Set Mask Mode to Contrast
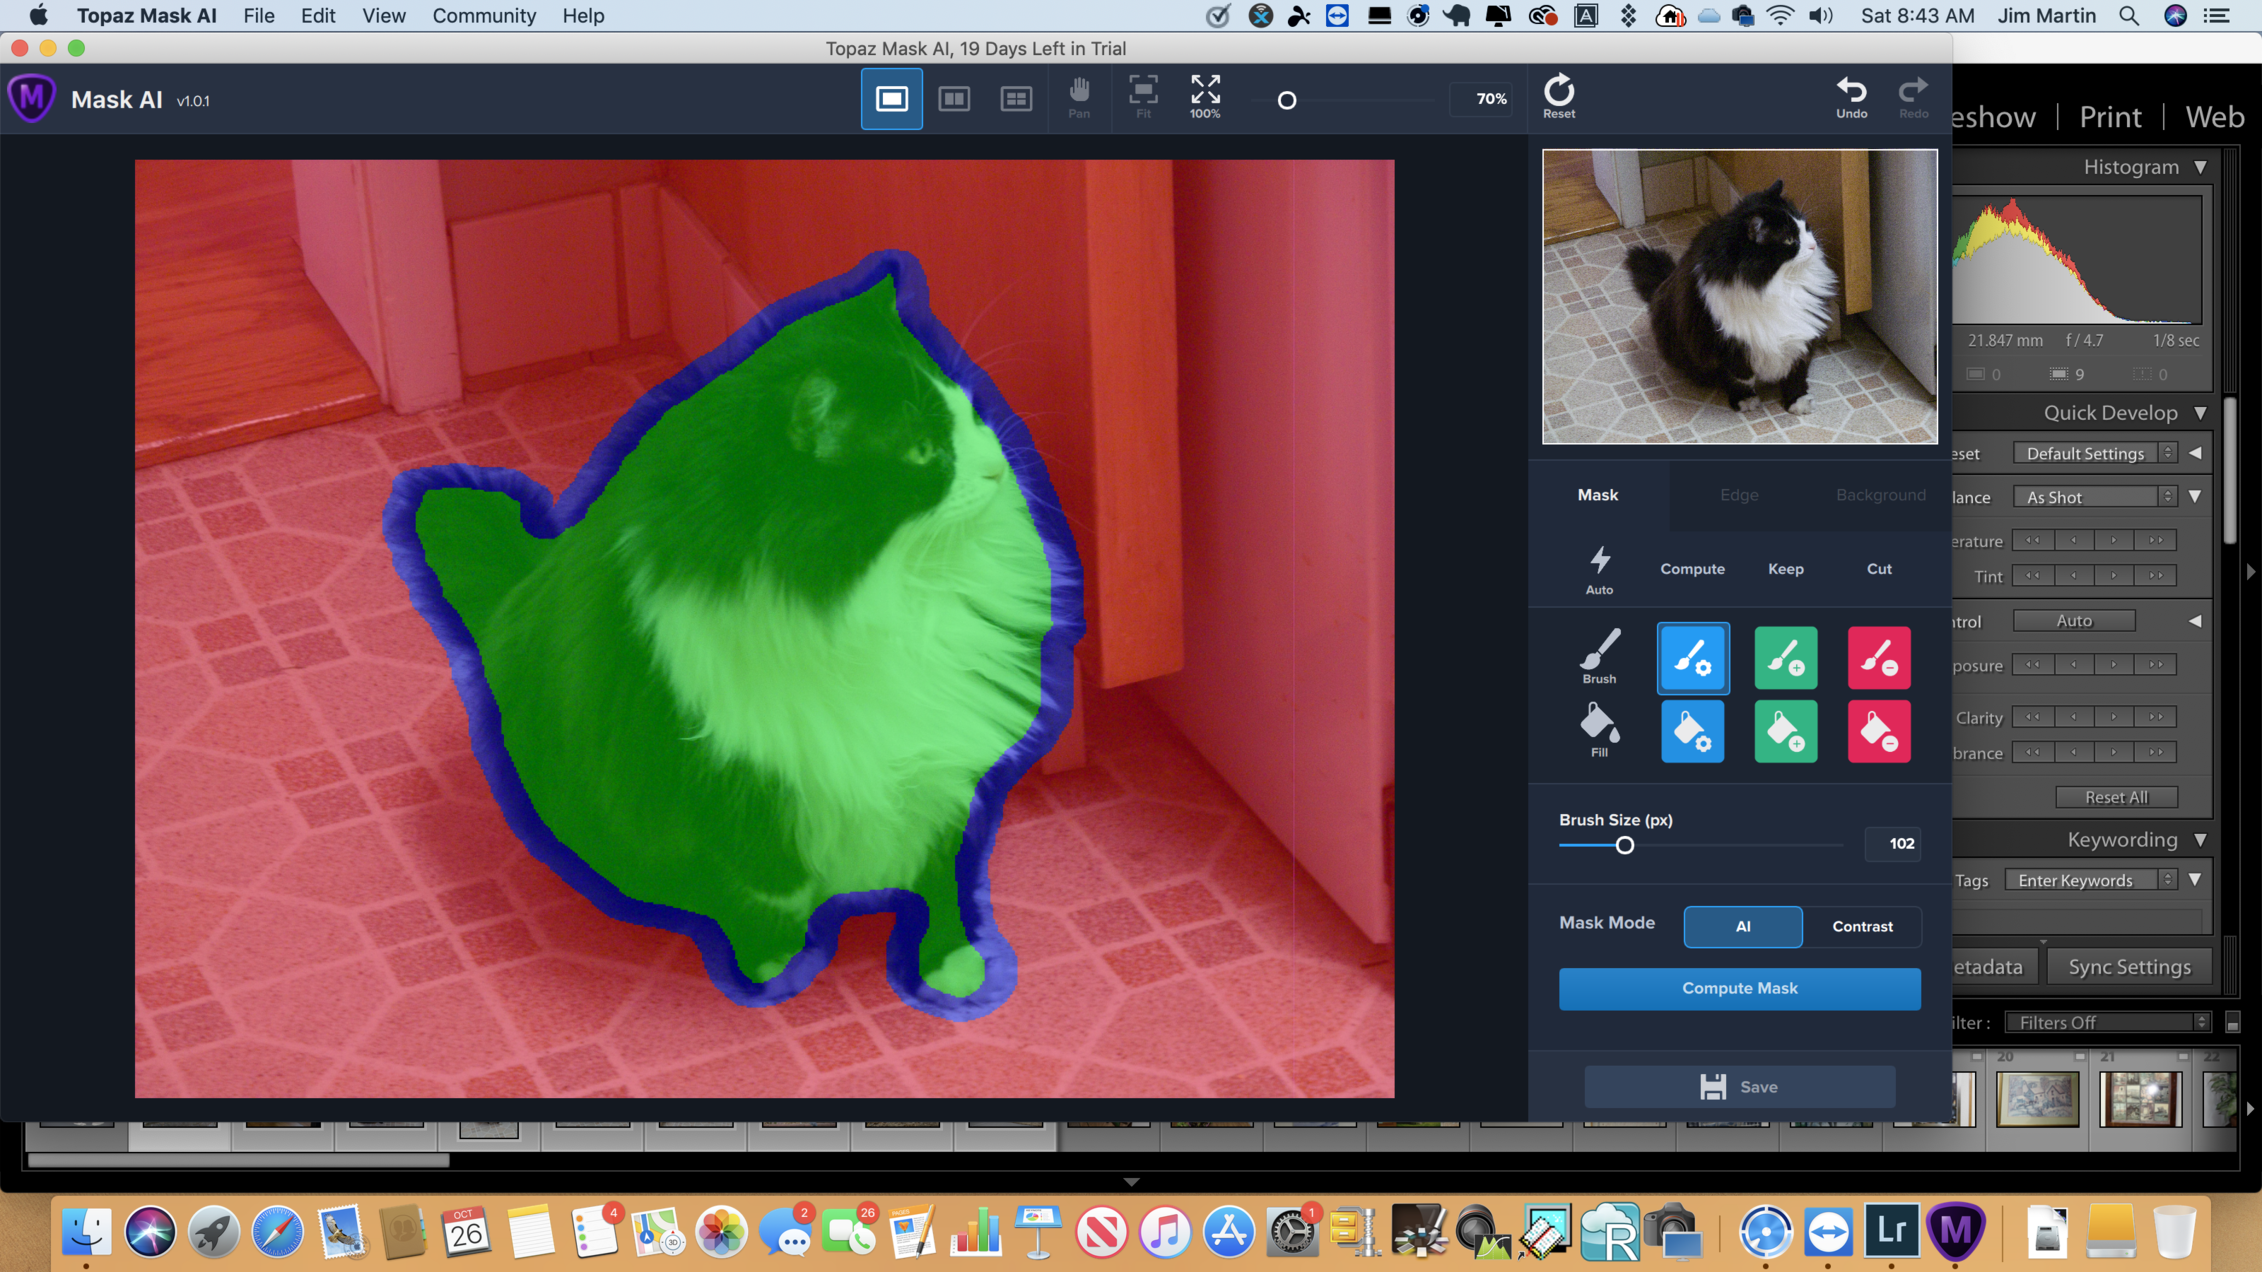Screen dimensions: 2262x1272 click(x=1861, y=926)
